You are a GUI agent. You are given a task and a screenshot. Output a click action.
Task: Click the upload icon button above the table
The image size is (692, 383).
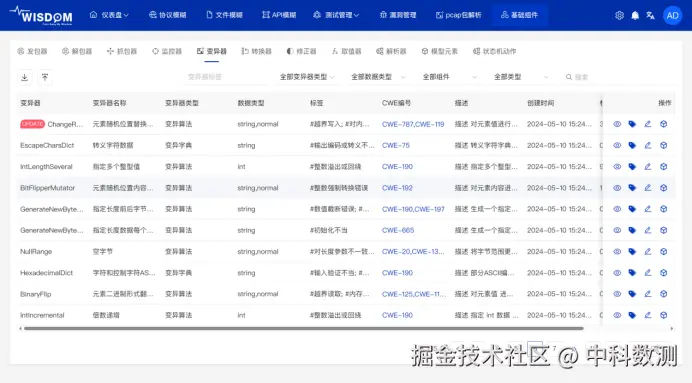click(45, 77)
